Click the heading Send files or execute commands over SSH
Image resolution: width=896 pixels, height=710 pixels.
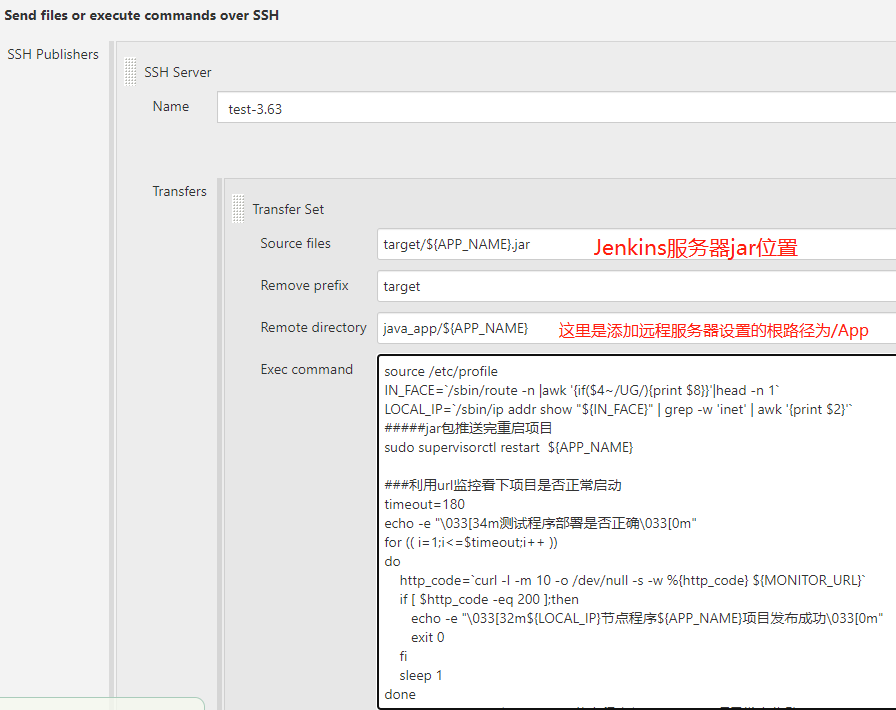click(x=140, y=16)
